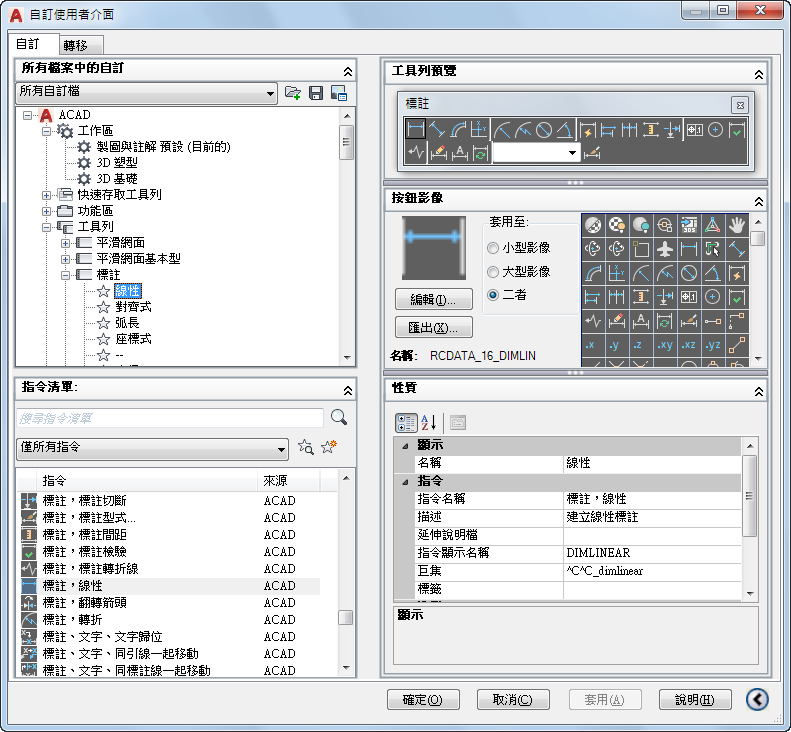Collapse the 性質 panel chevron
This screenshot has height=732, width=791.
point(758,391)
